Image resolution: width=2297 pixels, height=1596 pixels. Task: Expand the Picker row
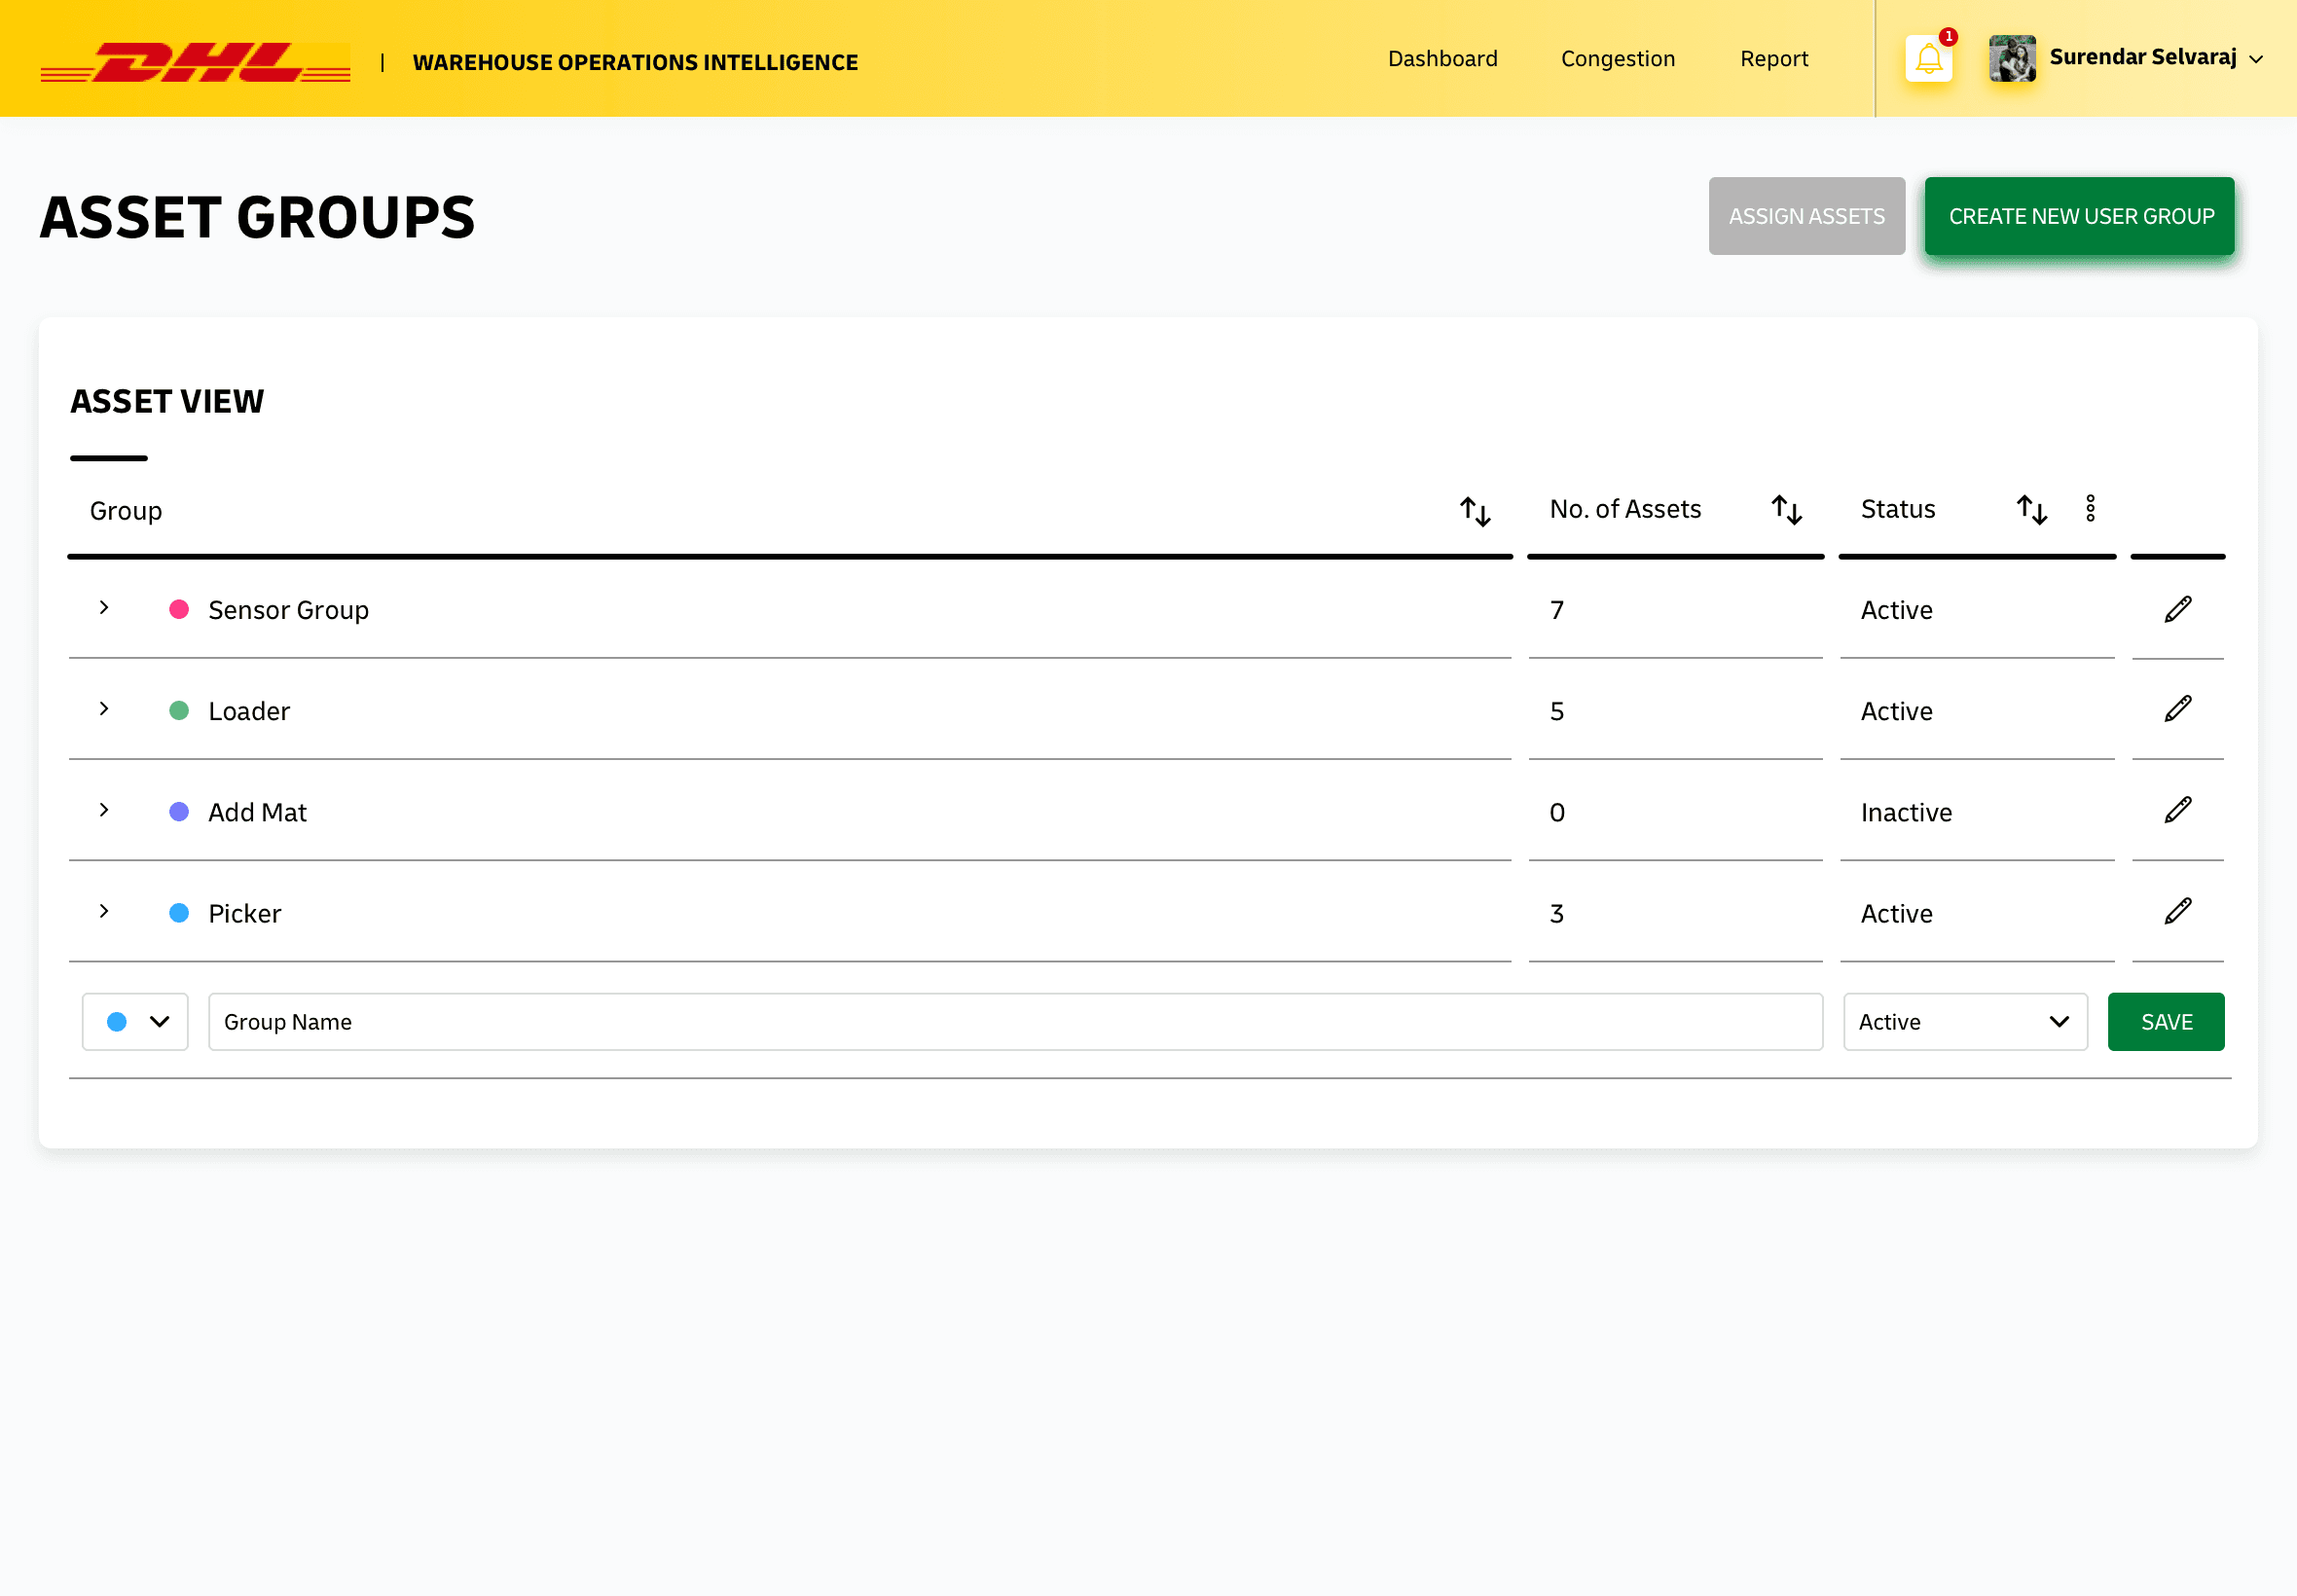pos(104,911)
